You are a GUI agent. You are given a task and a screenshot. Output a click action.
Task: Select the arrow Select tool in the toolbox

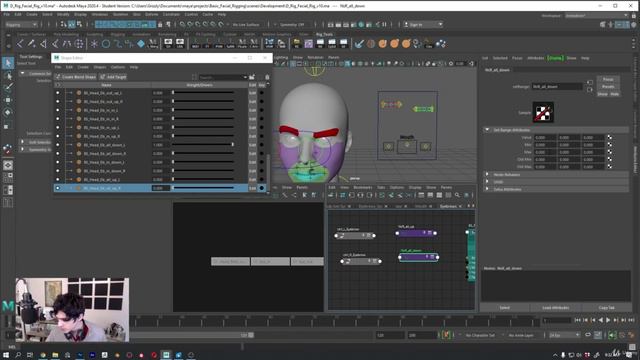tap(8, 63)
